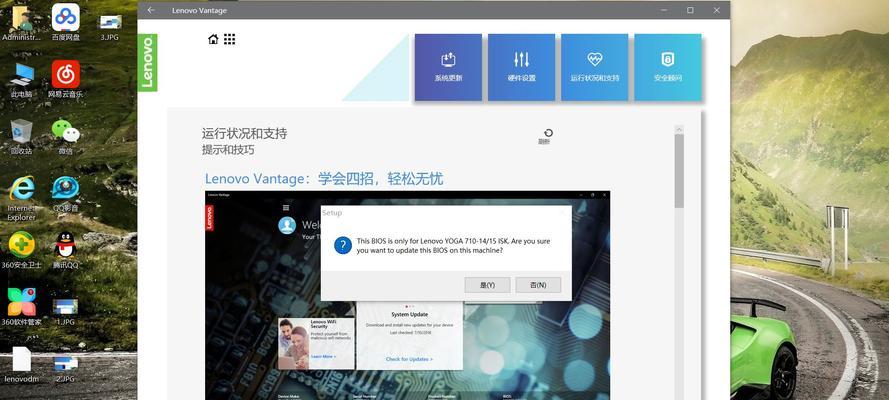Viewport: 889px width, 400px height.
Task: Select the 1.JPG desktop file
Action: point(66,312)
